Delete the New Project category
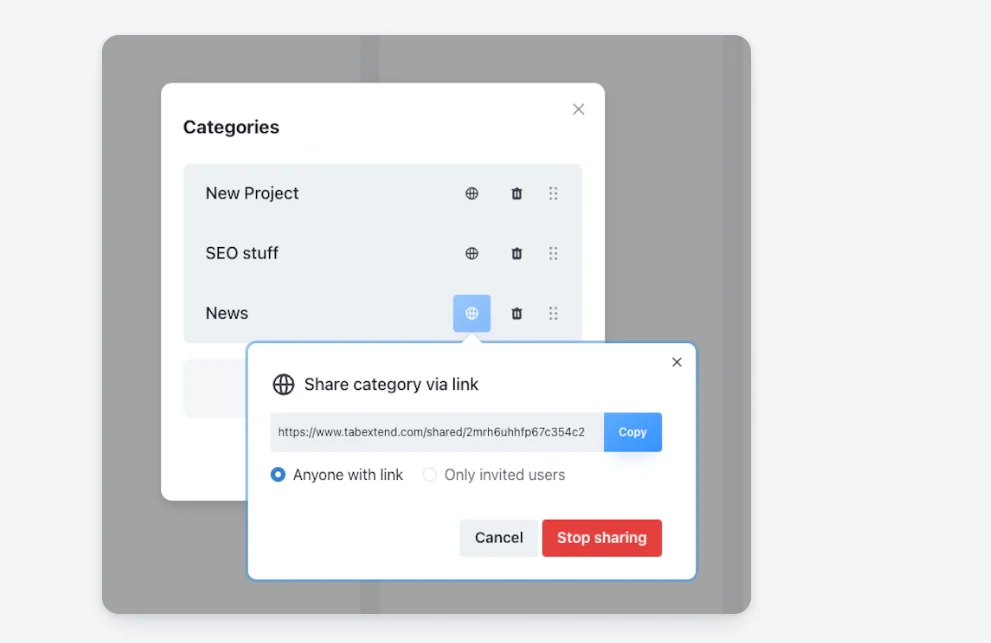The height and width of the screenshot is (643, 991). [x=517, y=194]
